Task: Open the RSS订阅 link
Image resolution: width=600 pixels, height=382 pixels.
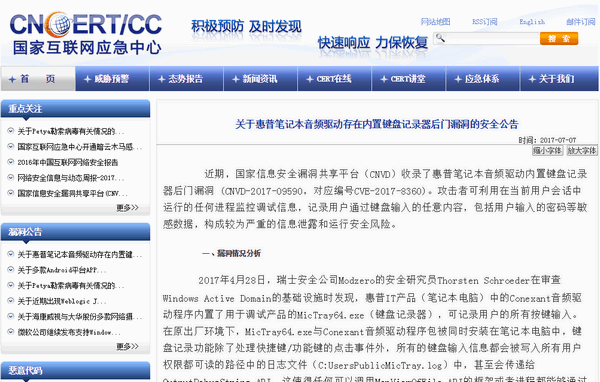Action: 484,22
